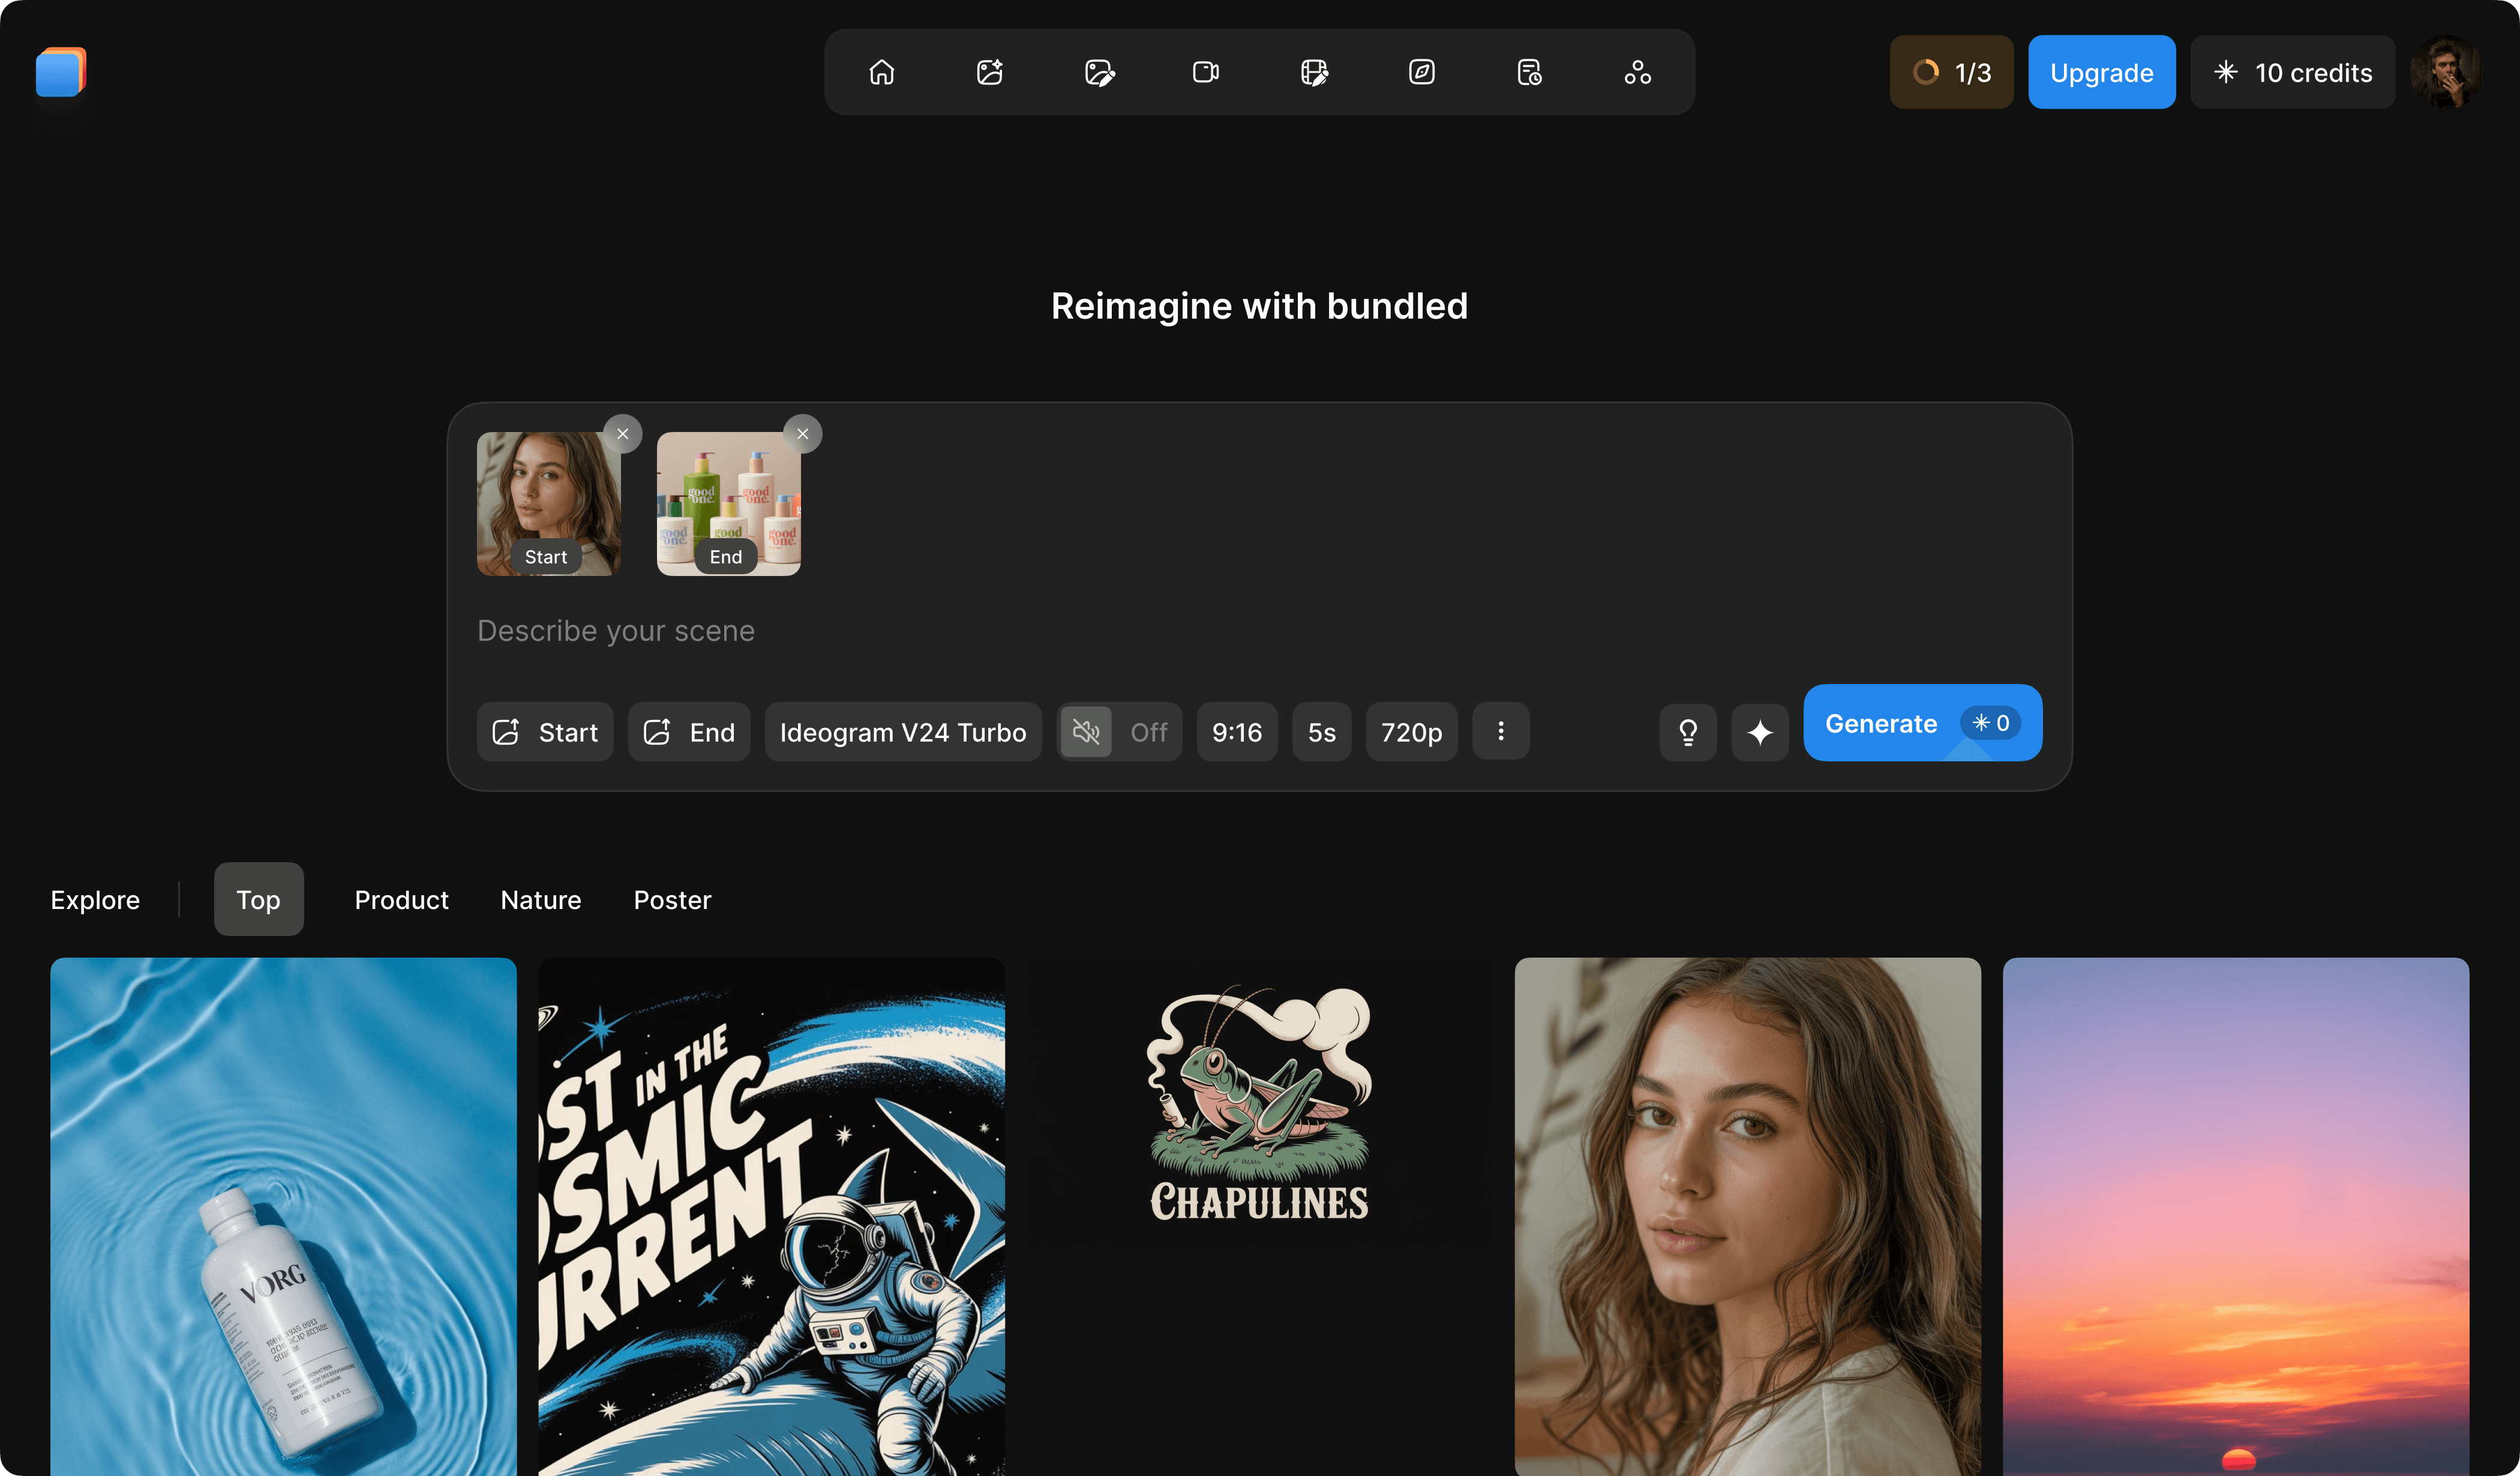Open the pink sunset sky image
2520x1476 pixels.
point(2235,1216)
